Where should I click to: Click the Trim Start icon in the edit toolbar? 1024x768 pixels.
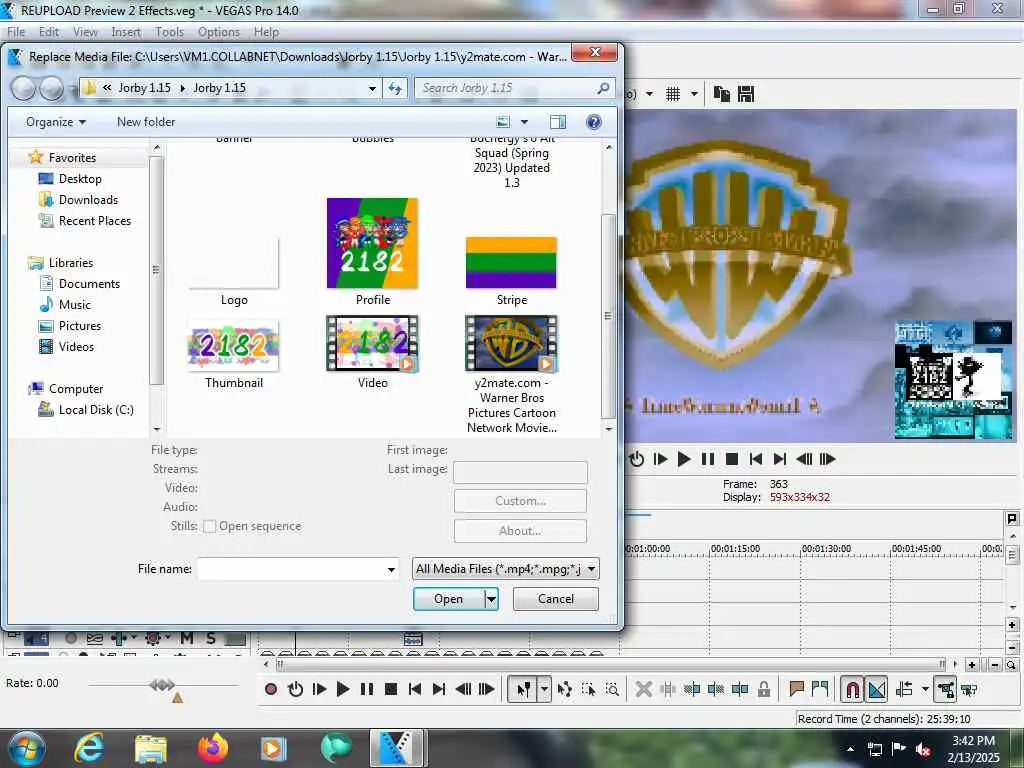click(692, 689)
